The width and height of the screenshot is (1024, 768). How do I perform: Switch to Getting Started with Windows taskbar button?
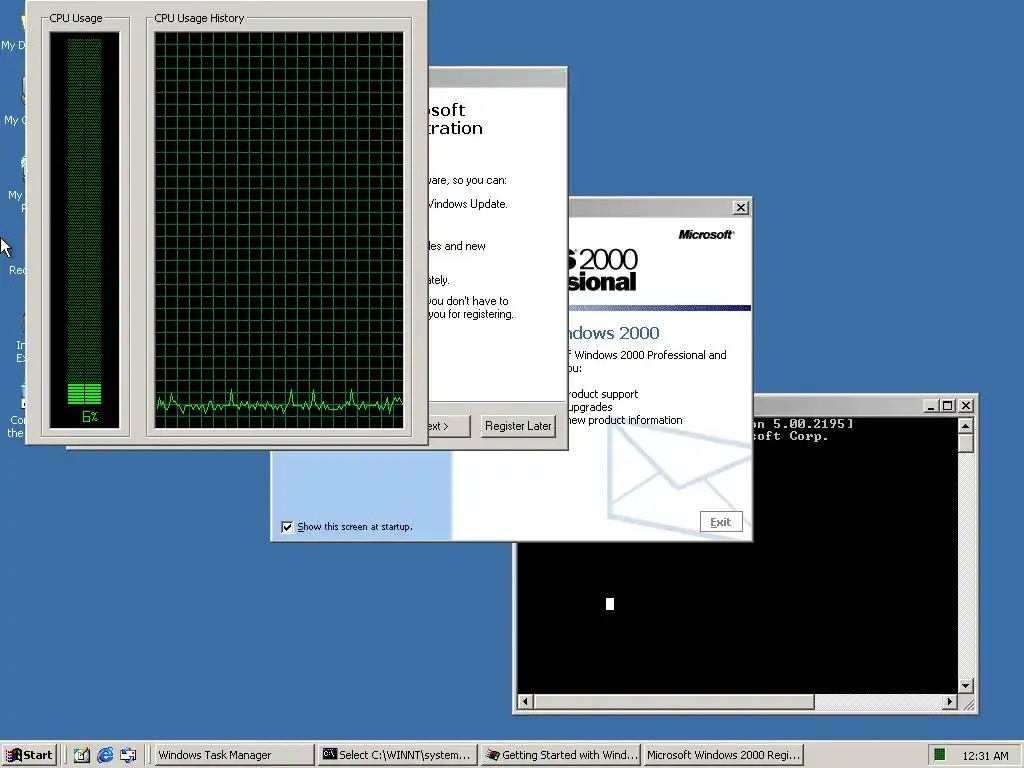[562, 755]
